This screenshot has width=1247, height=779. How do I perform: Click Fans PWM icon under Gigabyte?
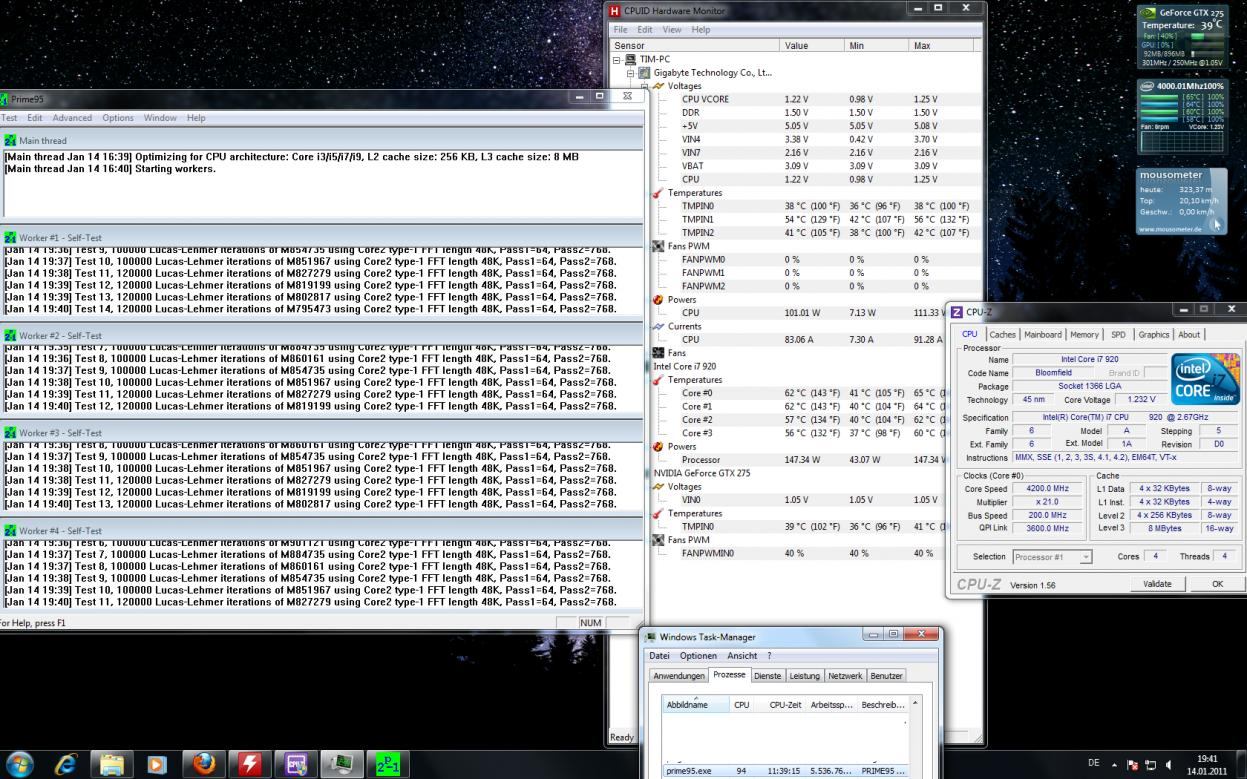(658, 246)
